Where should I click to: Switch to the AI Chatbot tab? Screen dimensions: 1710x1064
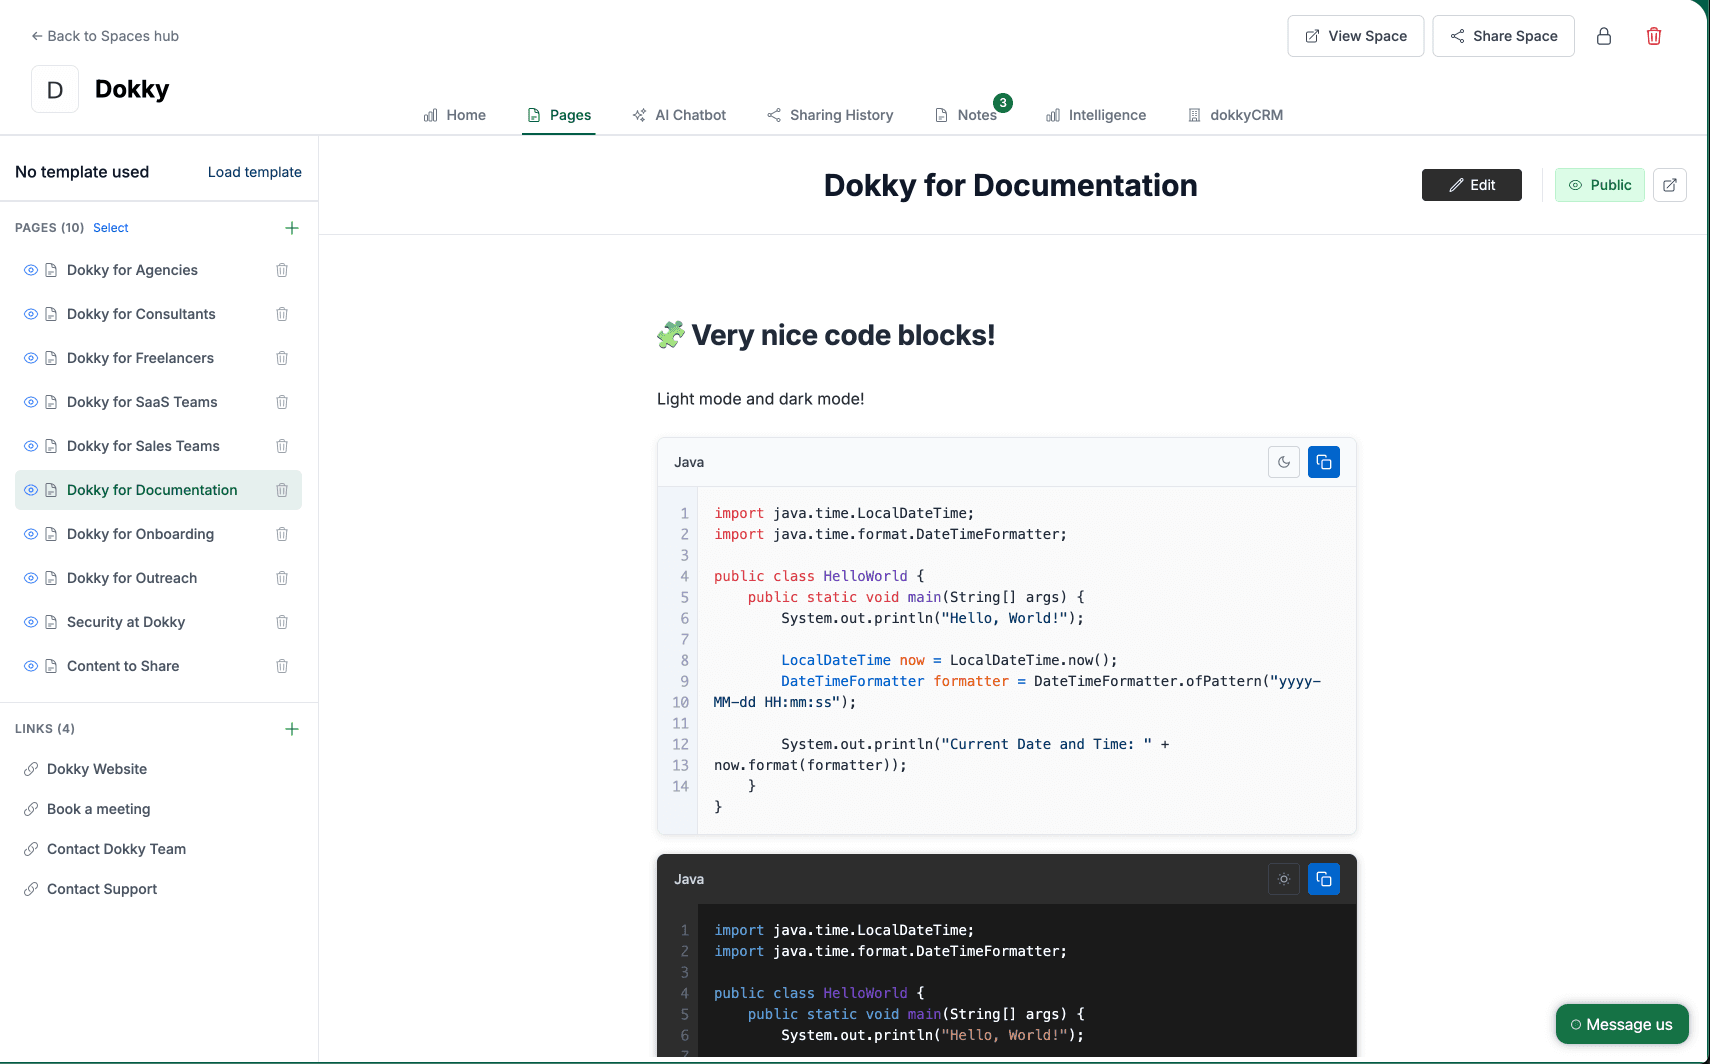[679, 115]
